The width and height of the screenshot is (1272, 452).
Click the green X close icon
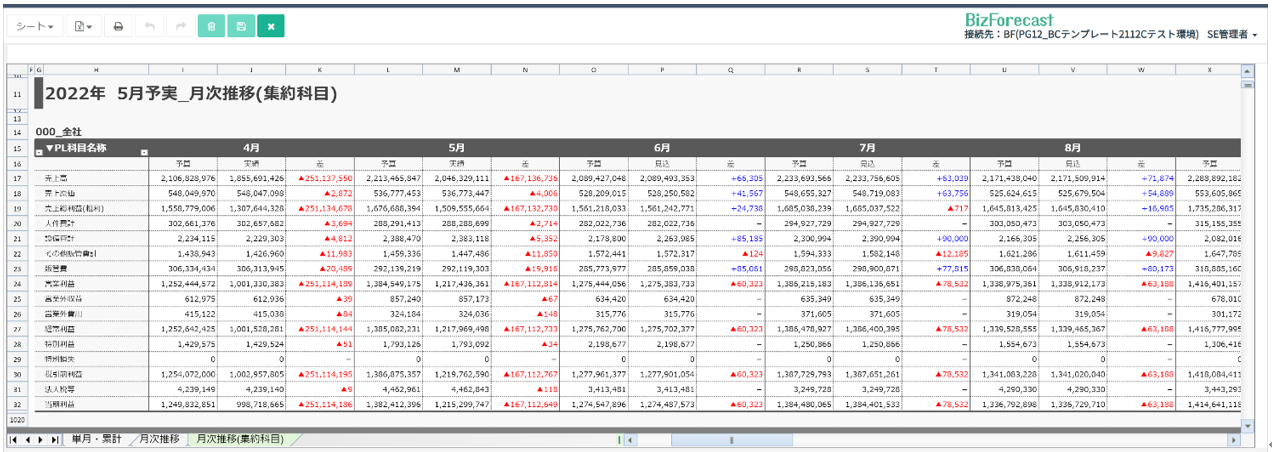[270, 27]
